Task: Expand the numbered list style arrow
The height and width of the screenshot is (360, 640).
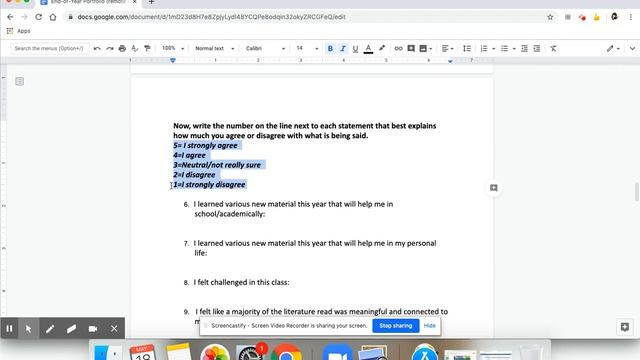Action: click(493, 49)
